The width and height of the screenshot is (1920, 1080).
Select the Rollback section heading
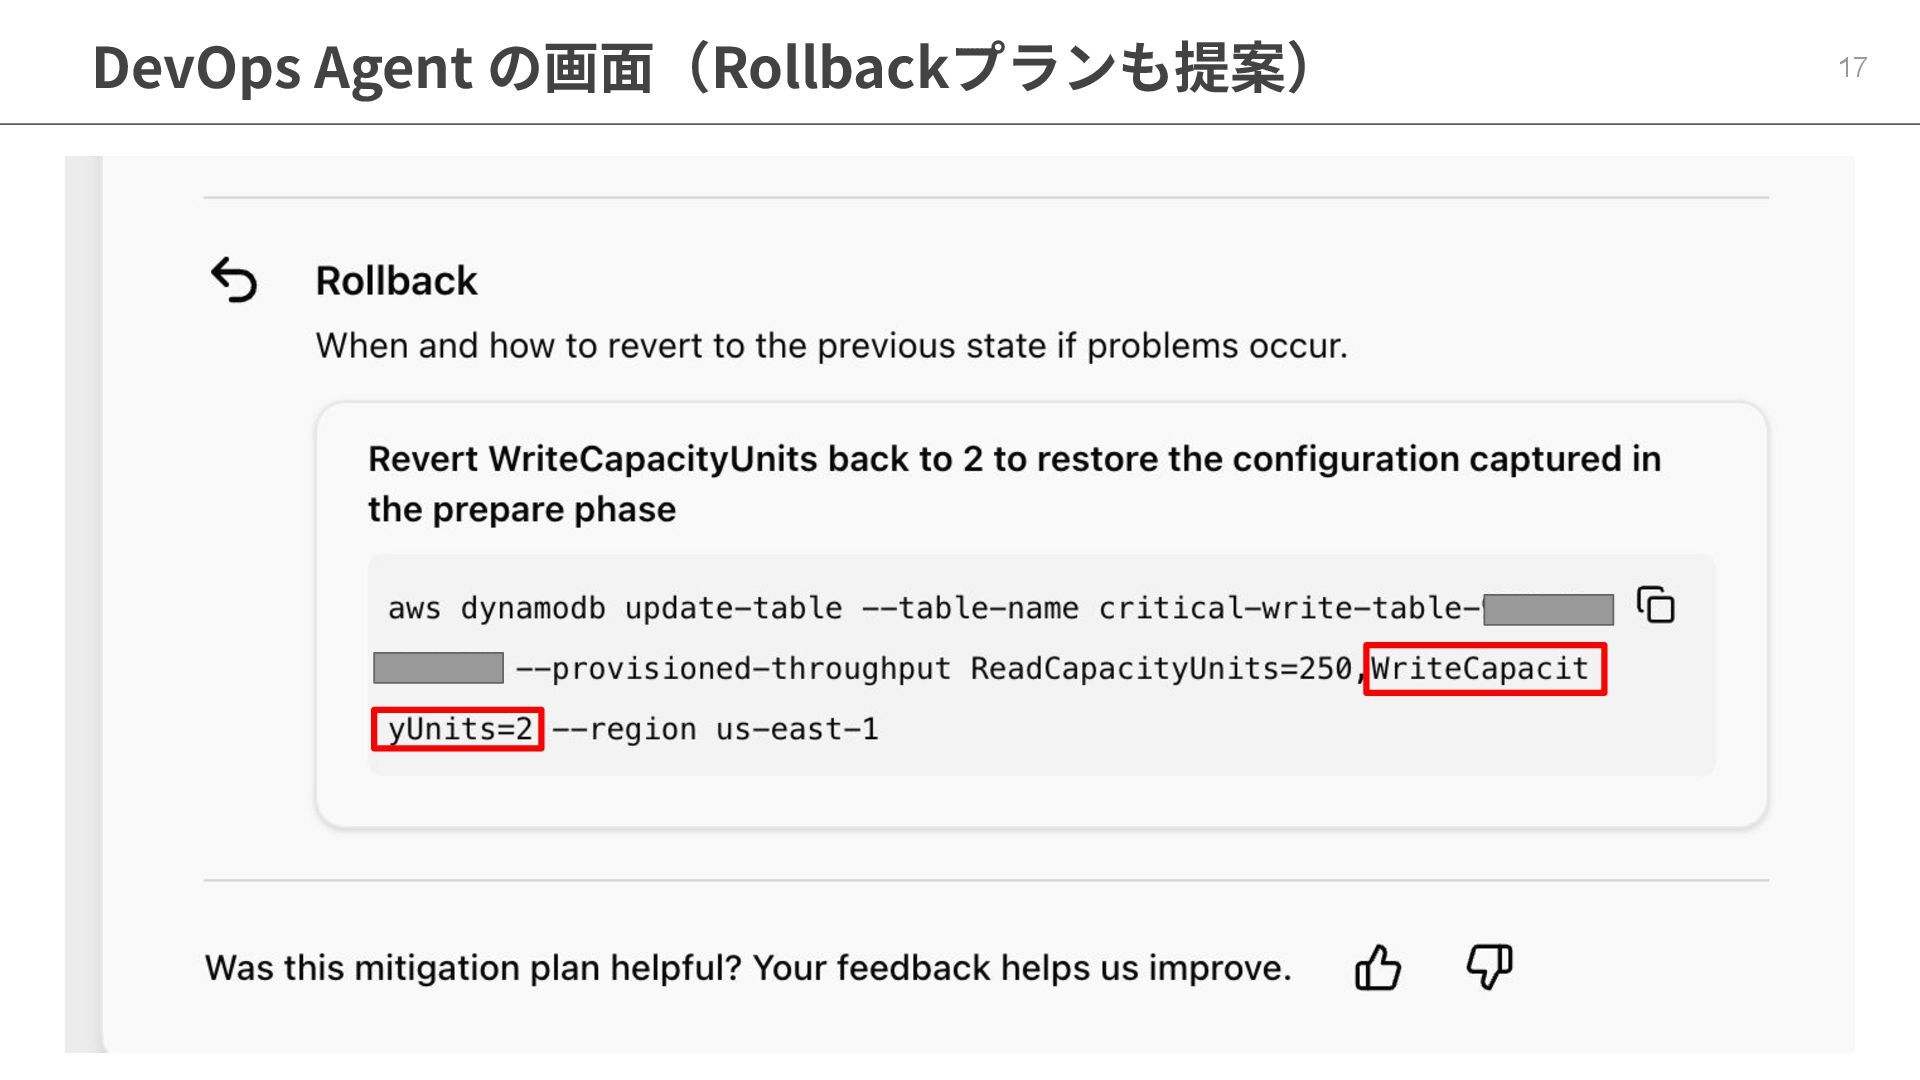pyautogui.click(x=396, y=281)
